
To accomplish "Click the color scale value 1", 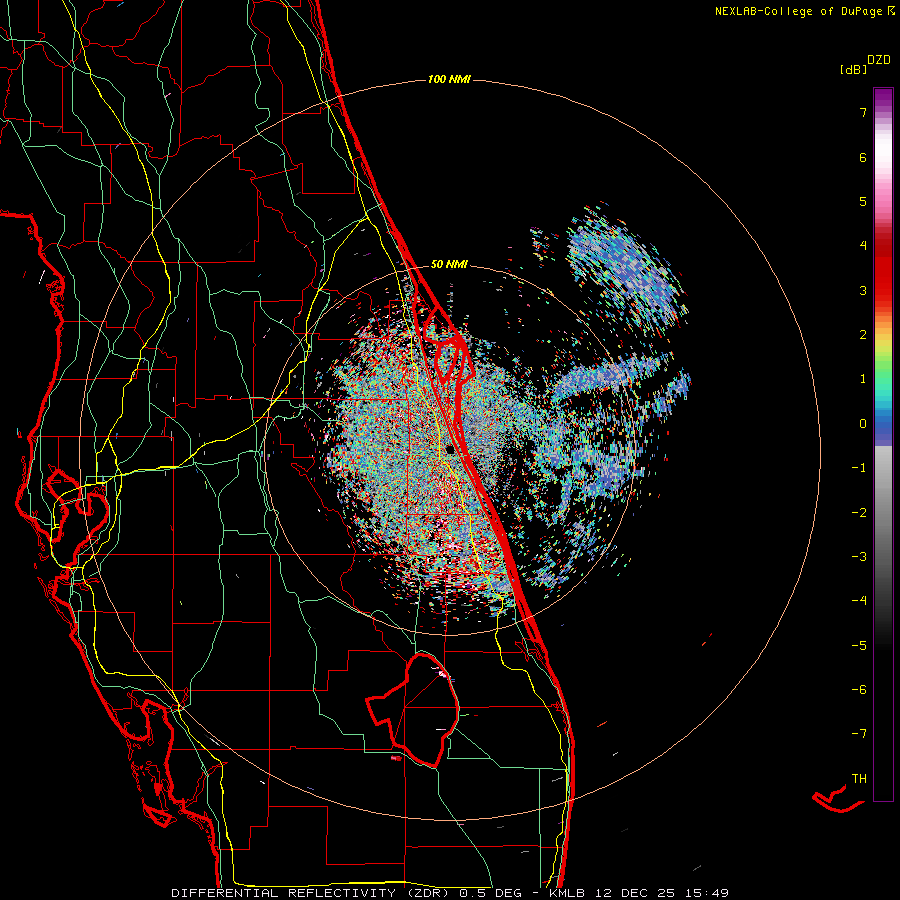I will 863,379.
